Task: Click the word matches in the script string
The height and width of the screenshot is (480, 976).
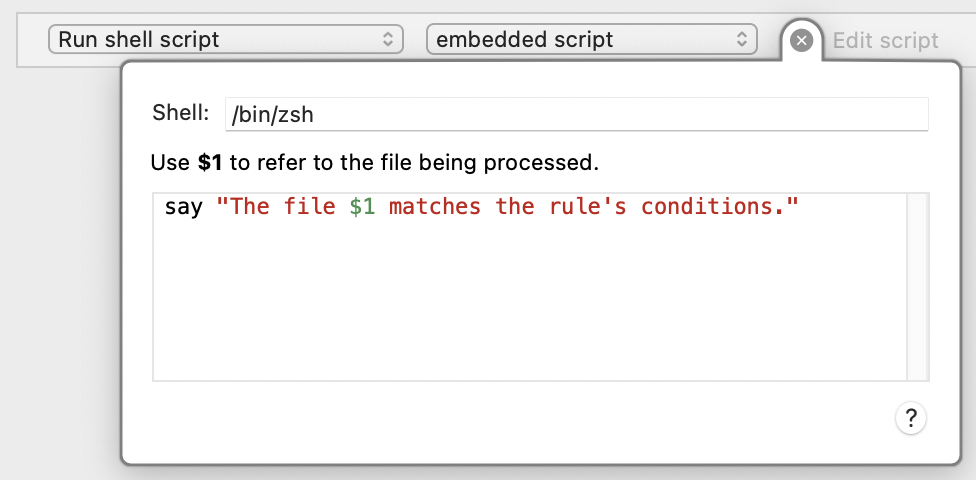Action: [x=435, y=206]
